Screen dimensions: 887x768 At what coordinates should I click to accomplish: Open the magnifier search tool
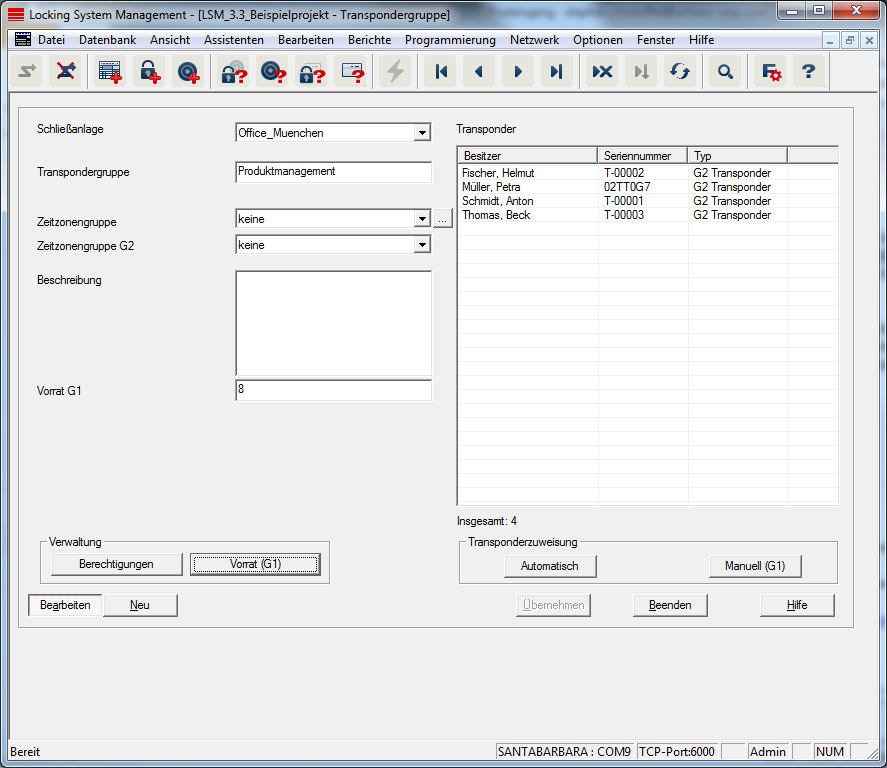point(726,71)
